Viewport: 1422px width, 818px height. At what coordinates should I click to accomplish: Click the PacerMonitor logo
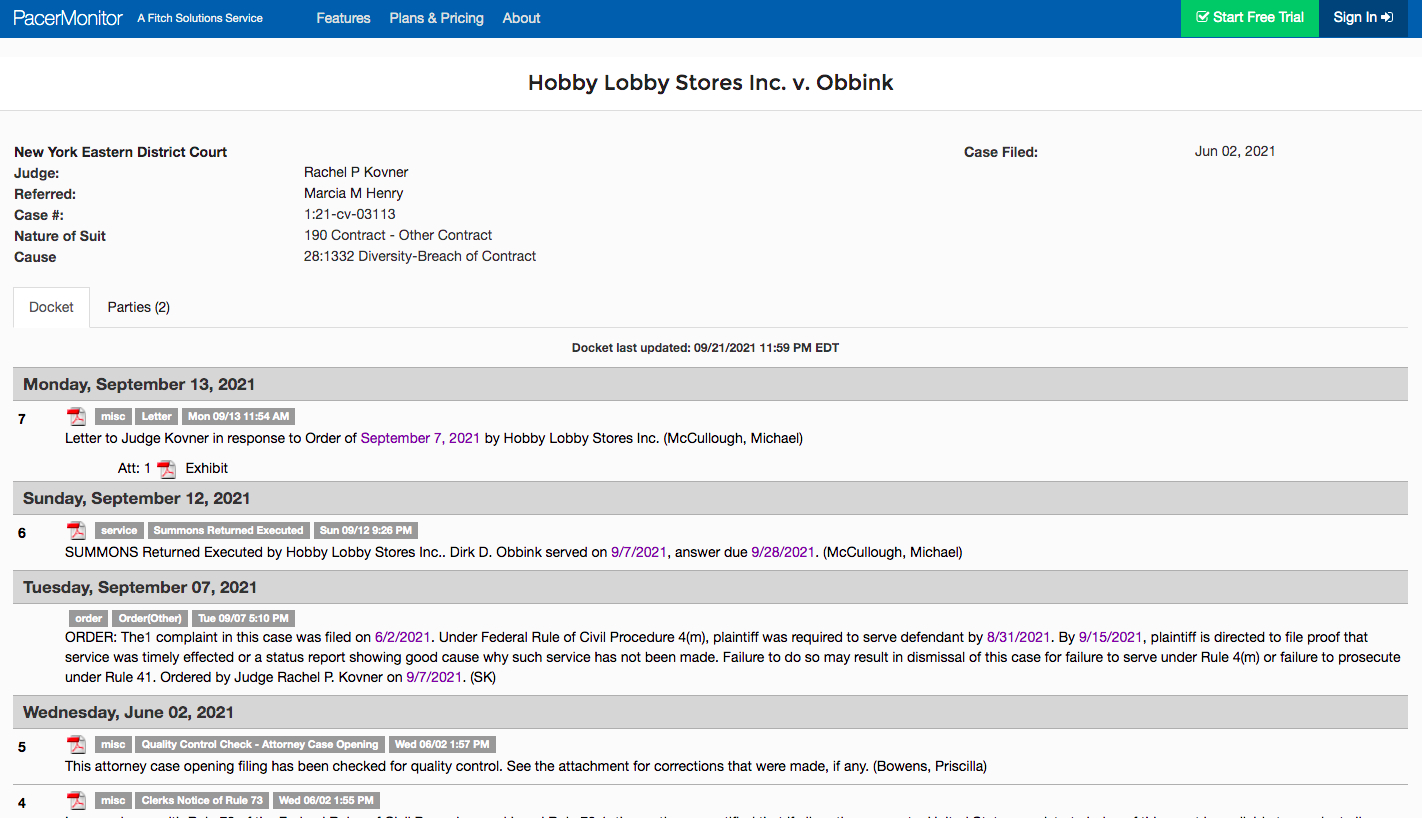(68, 18)
